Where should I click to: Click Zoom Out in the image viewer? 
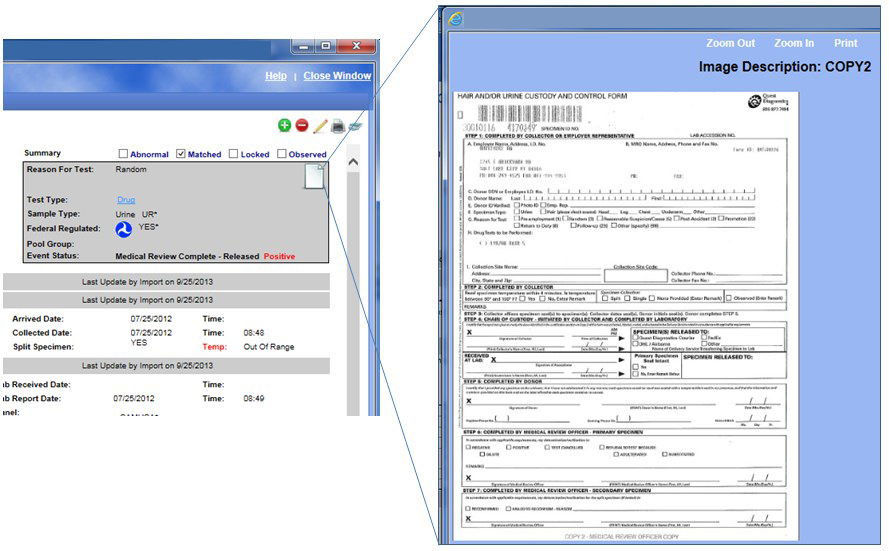pos(730,44)
